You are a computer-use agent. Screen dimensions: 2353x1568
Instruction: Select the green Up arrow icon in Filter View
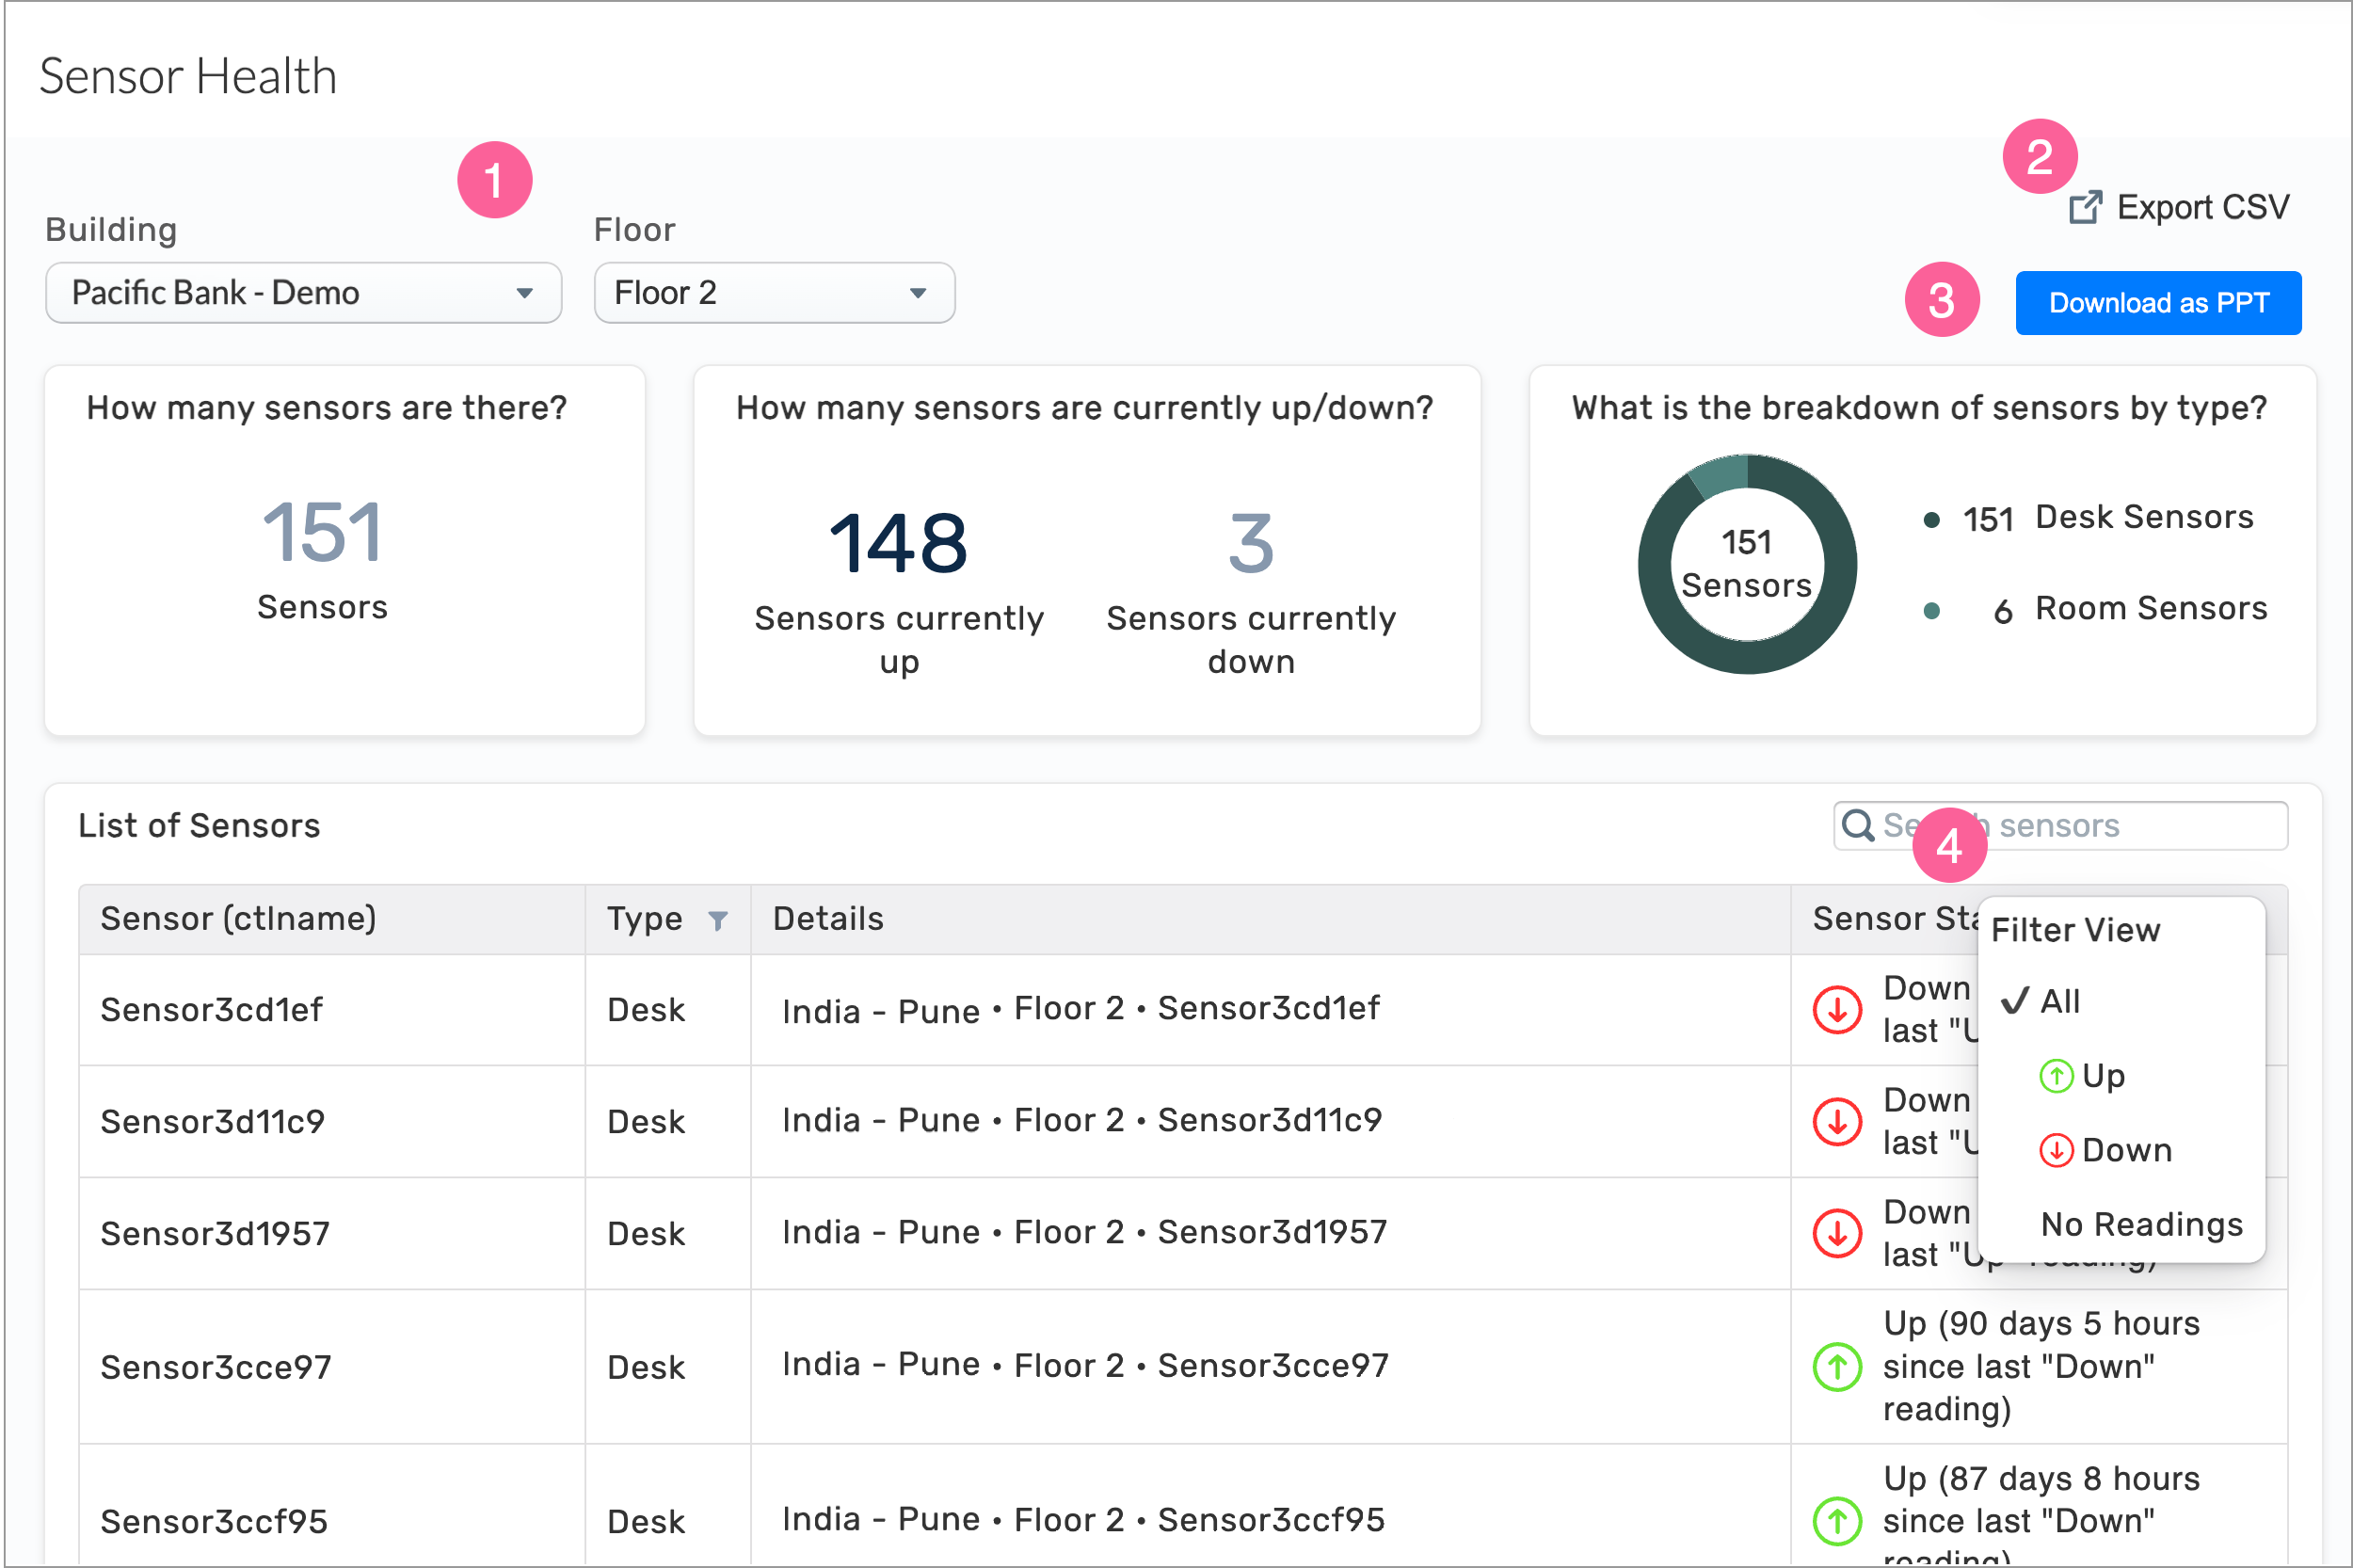[2056, 1076]
